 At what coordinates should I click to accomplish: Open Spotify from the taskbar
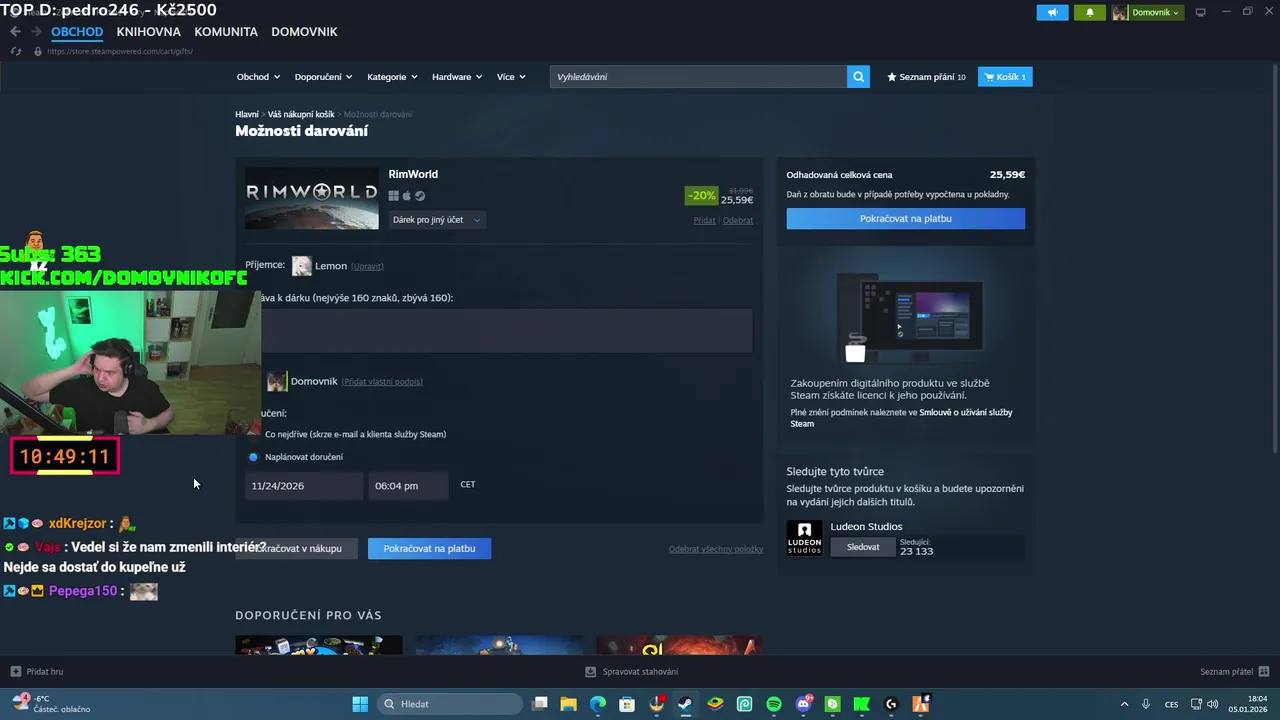tap(774, 704)
